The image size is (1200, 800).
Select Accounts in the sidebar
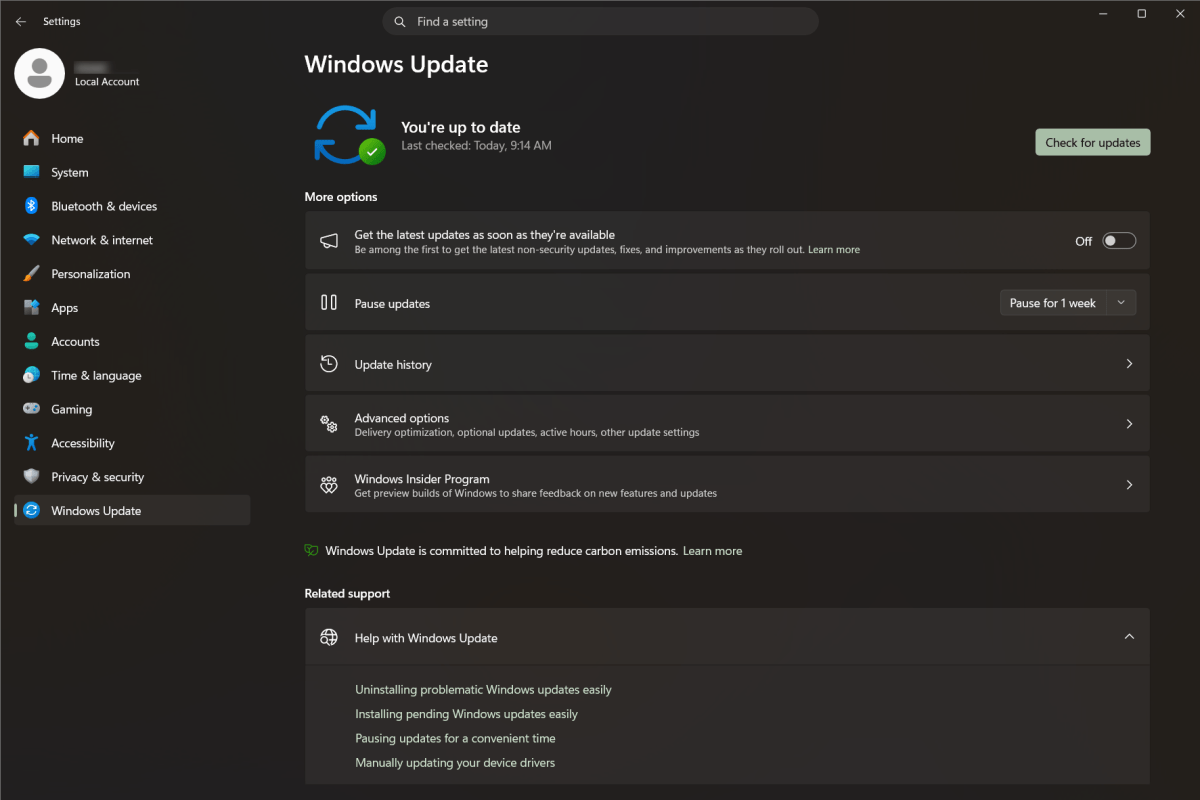tap(132, 341)
